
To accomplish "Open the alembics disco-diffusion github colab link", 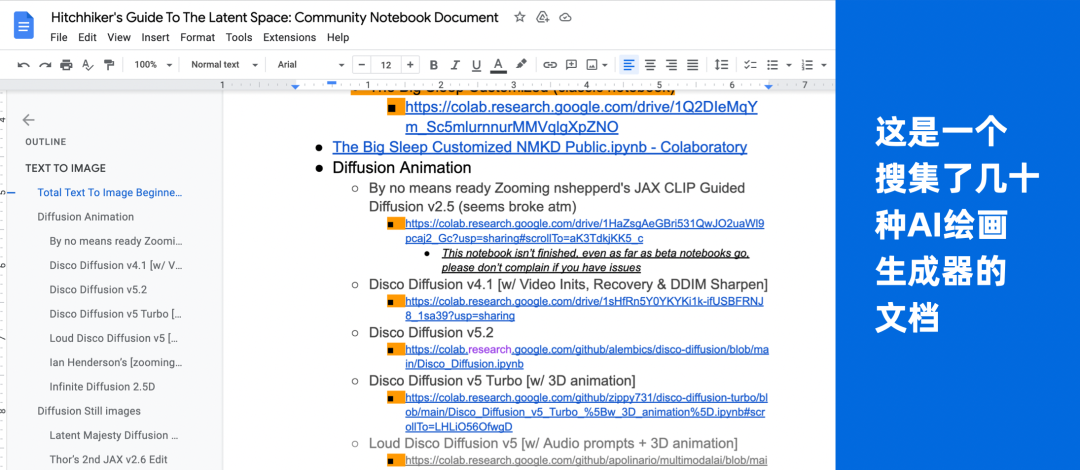I will click(587, 357).
